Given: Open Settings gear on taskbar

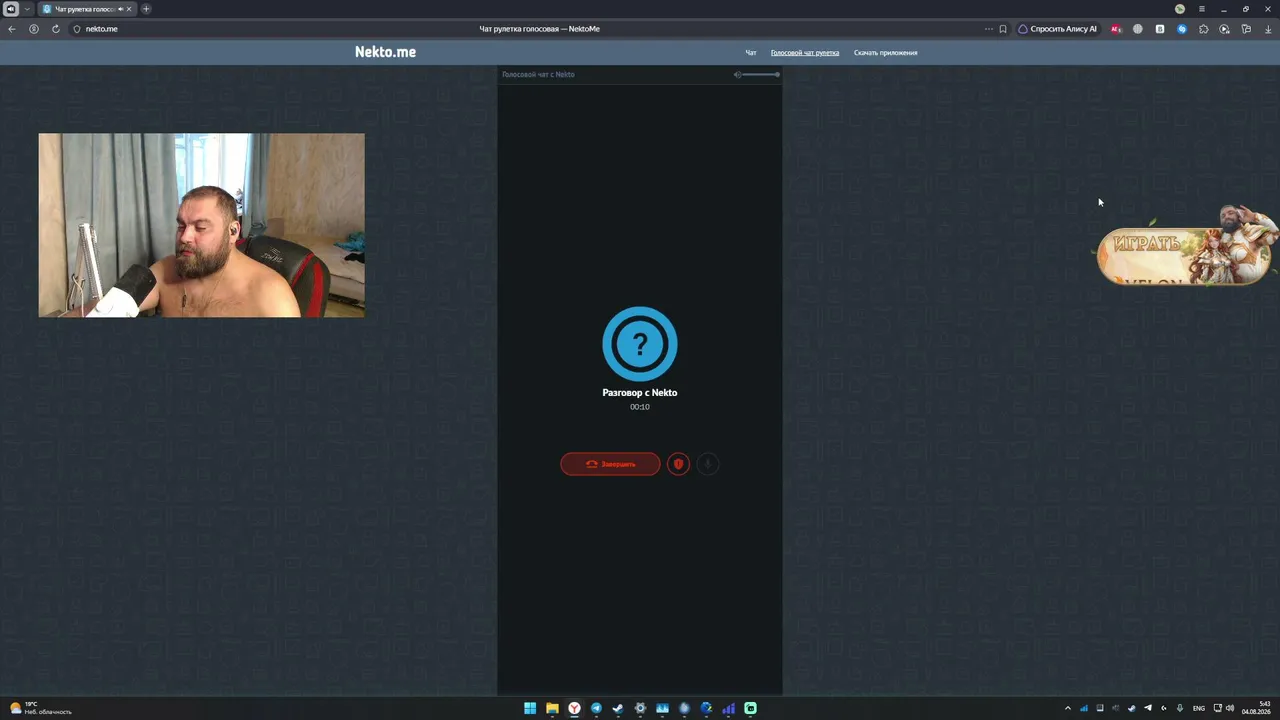Looking at the screenshot, I should tap(640, 708).
